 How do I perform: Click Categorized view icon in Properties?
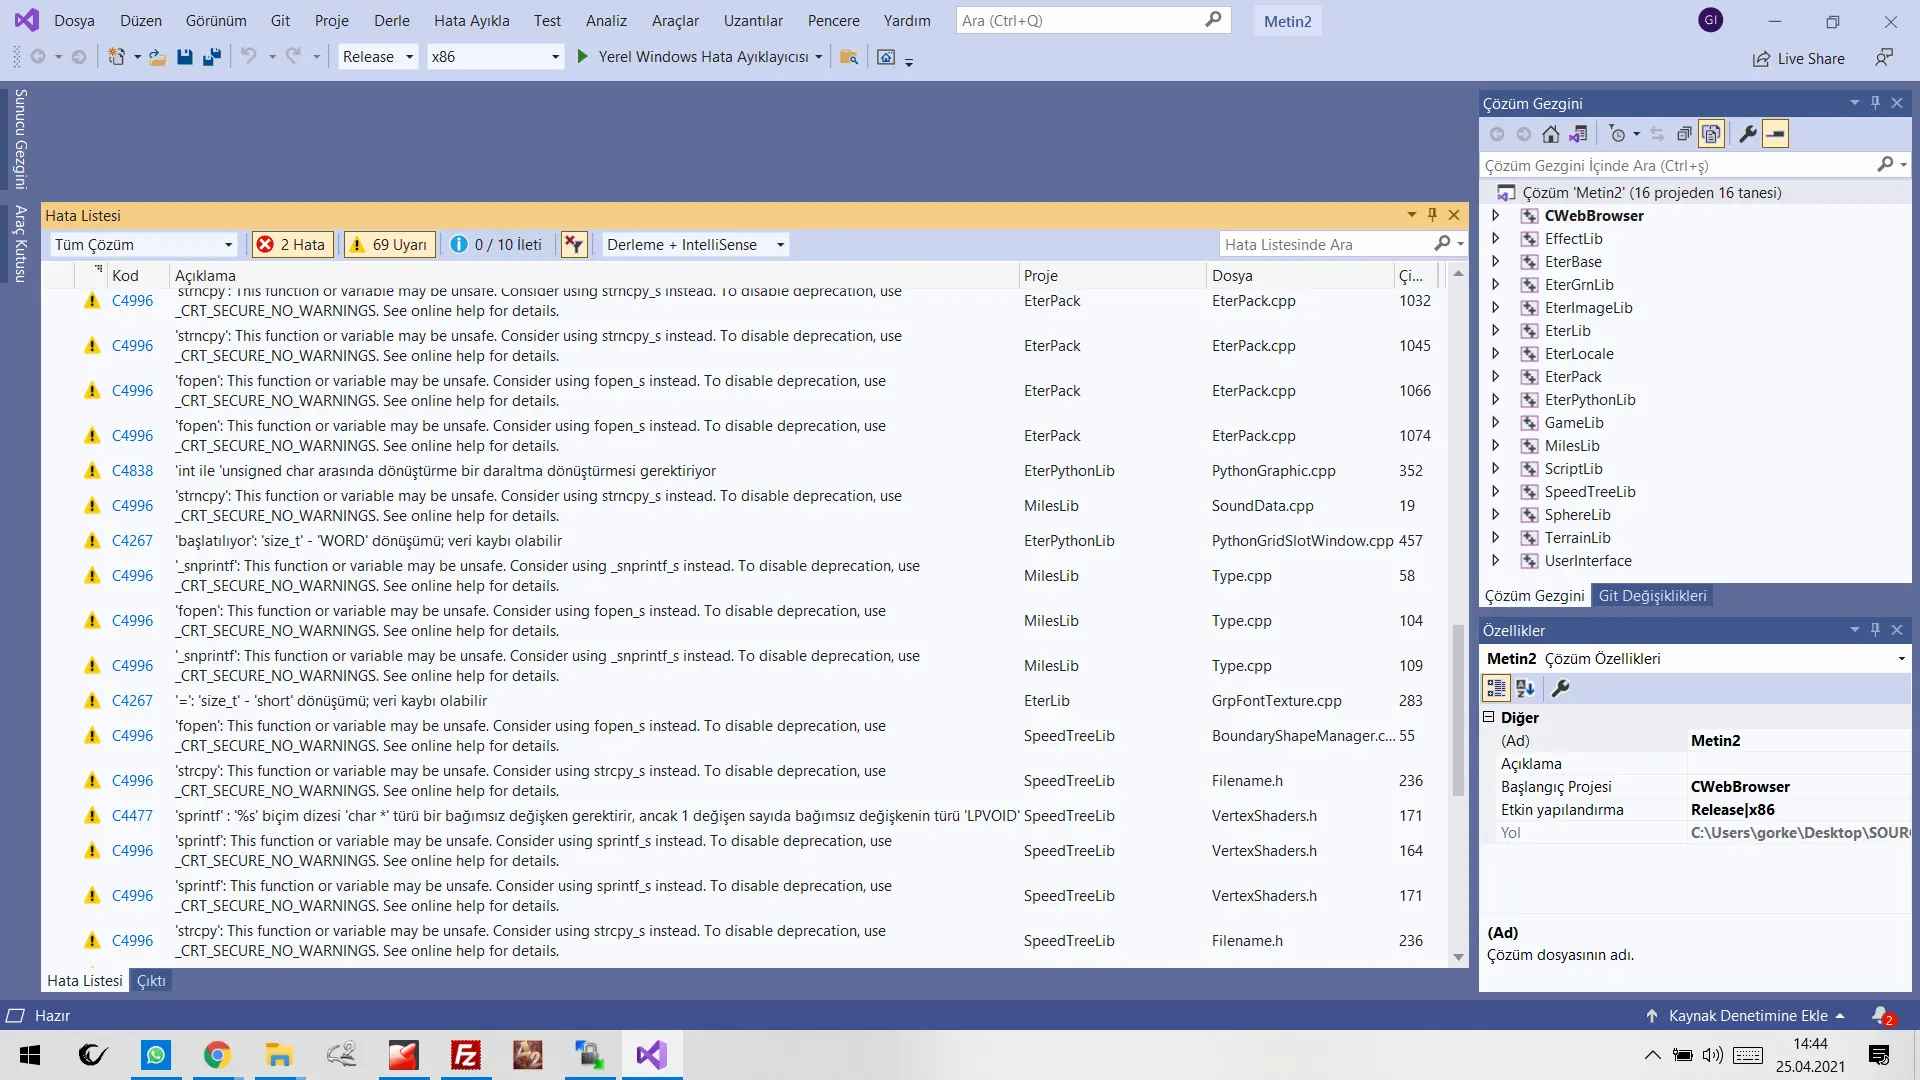[1496, 688]
